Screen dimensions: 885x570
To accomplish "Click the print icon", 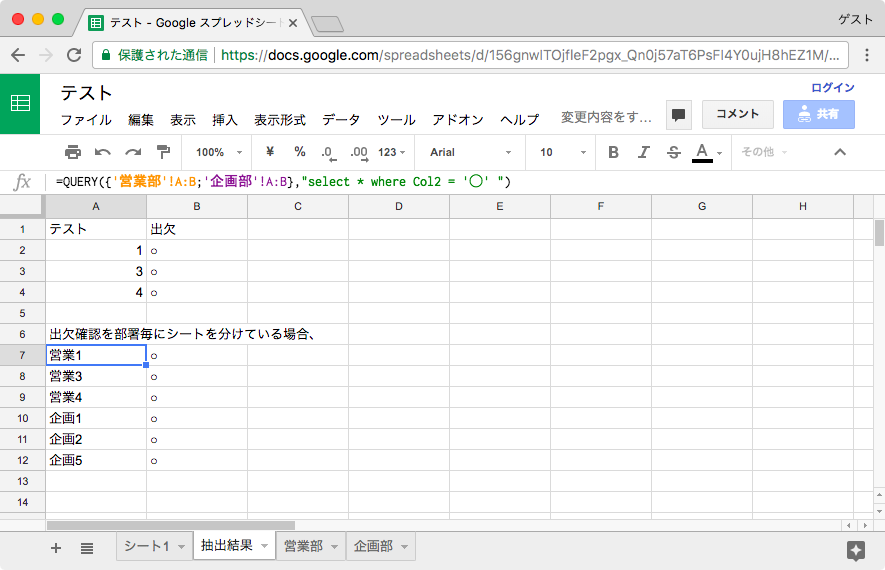I will 73,152.
